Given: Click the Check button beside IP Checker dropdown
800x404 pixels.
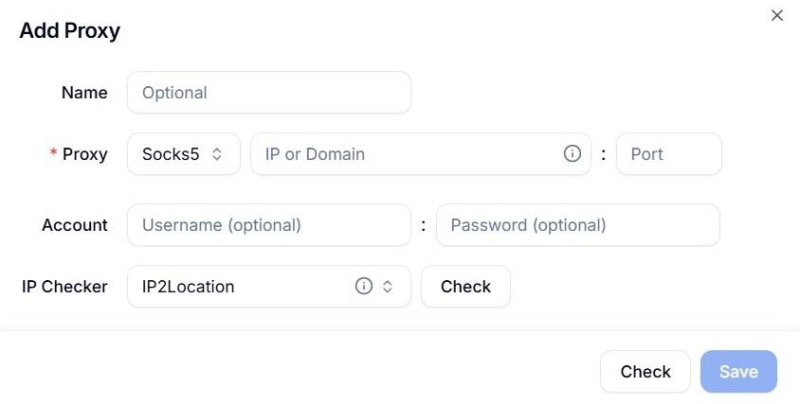Looking at the screenshot, I should pos(465,286).
